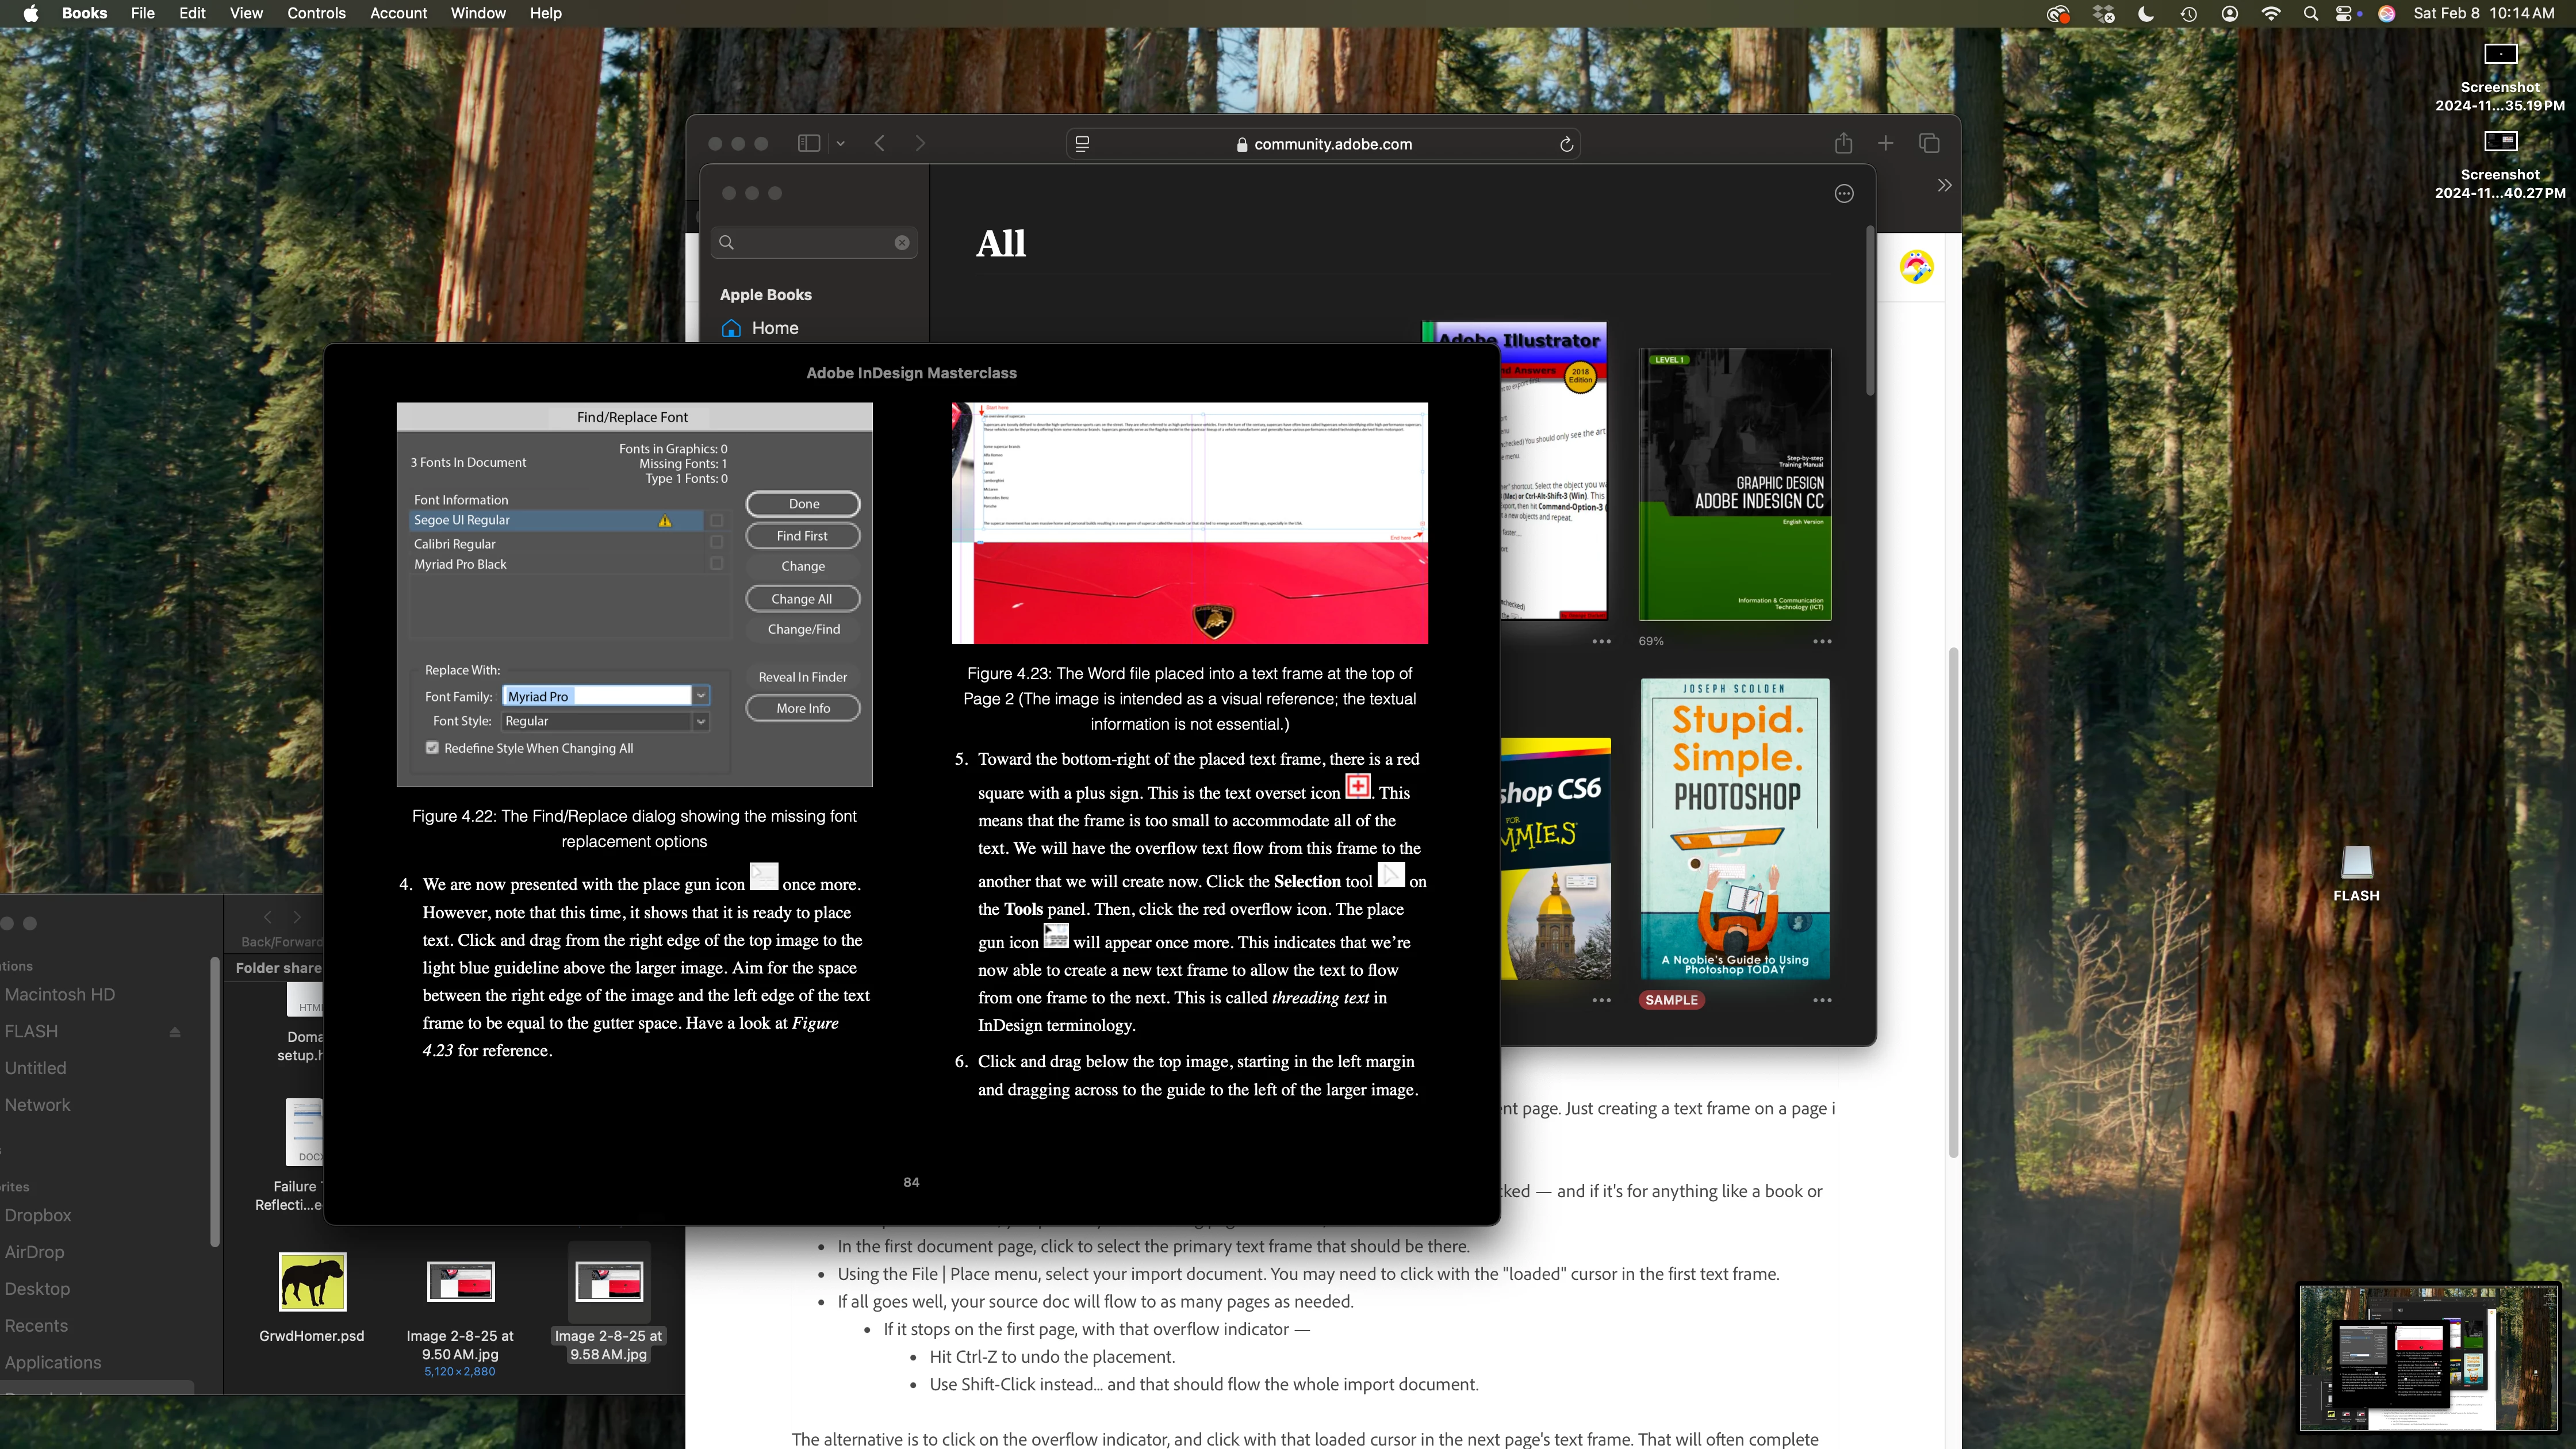Screen dimensions: 2576x1449
Task: Open the Graphic Design Adobe InDesign CC book cover
Action: tap(1734, 484)
